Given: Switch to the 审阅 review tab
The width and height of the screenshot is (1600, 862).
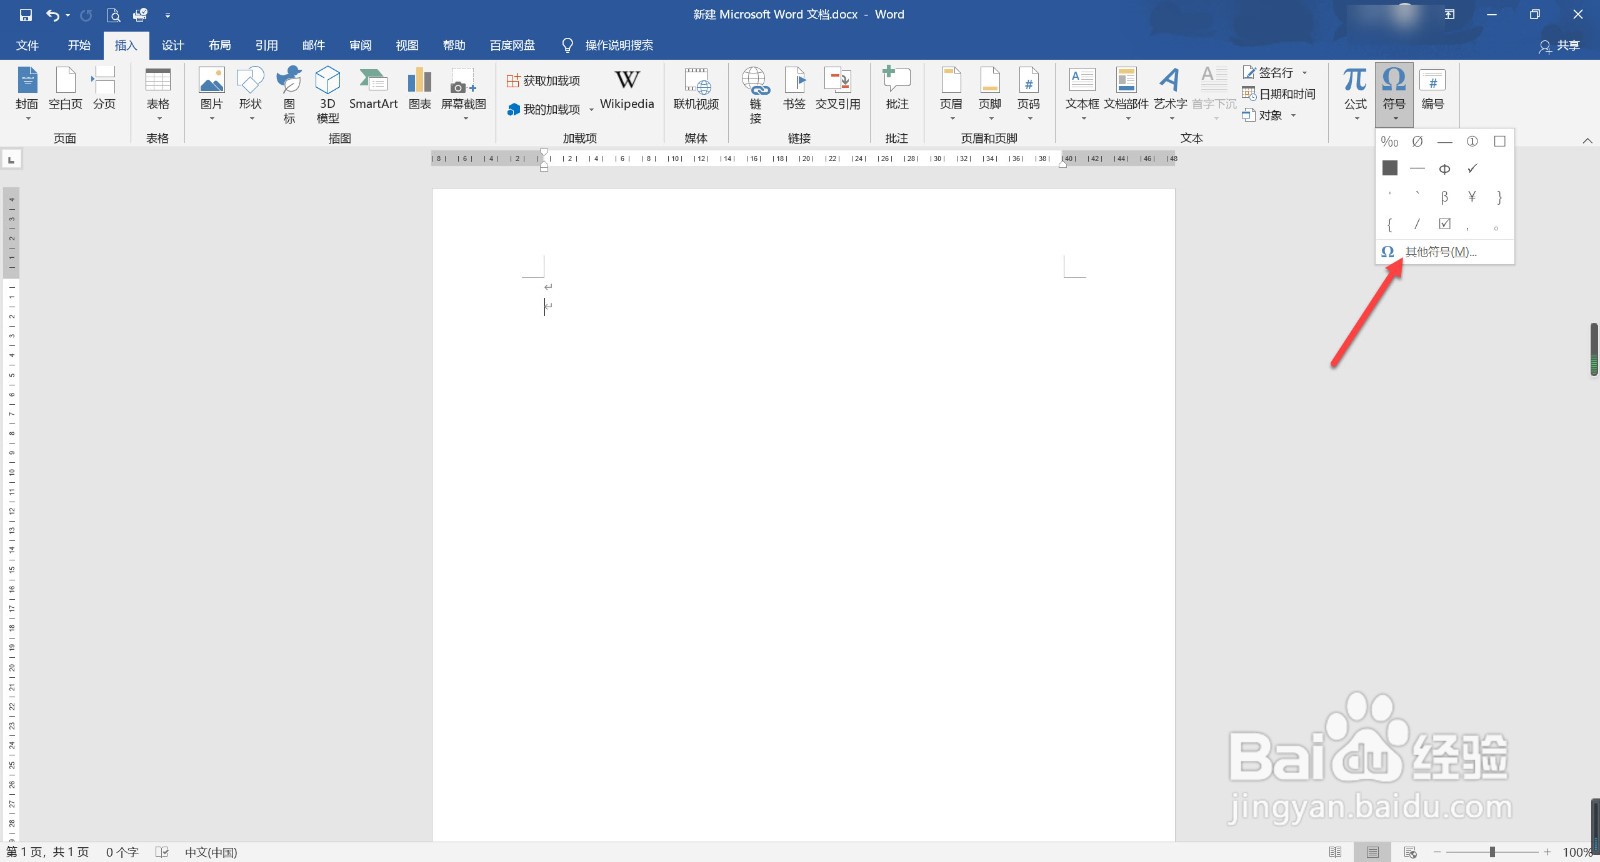Looking at the screenshot, I should pos(361,45).
